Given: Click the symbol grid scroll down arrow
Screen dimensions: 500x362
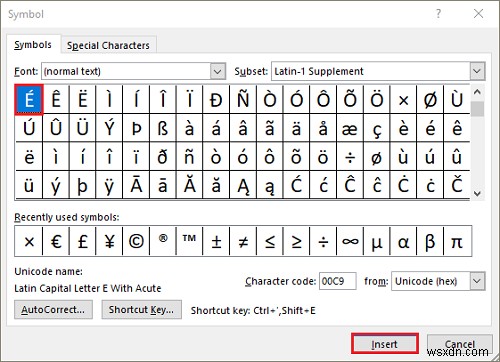Looking at the screenshot, I should click(x=477, y=193).
